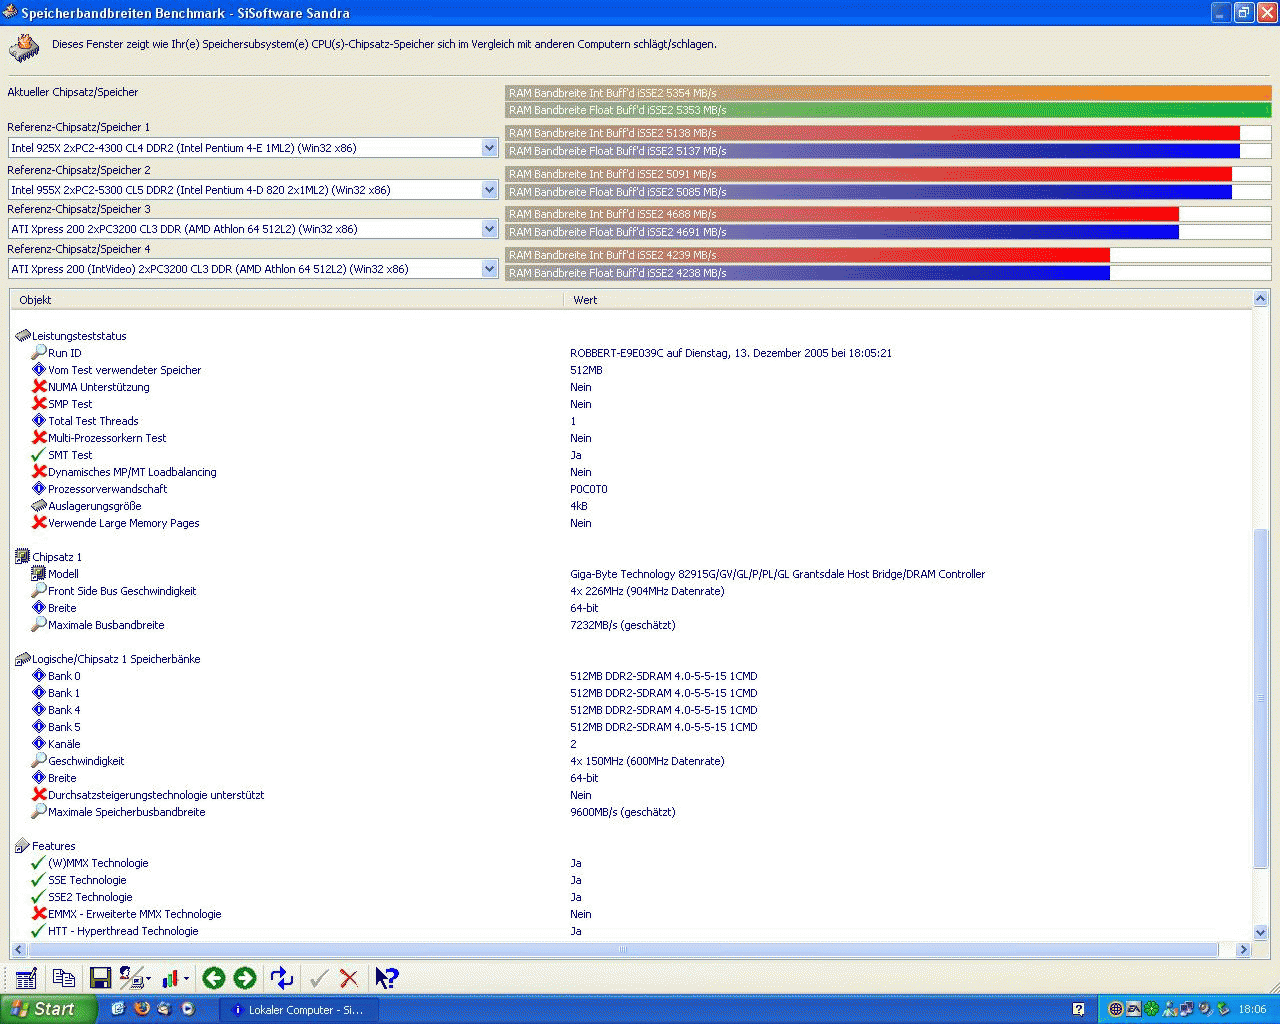The image size is (1280, 1024).
Task: Click the info icon beside Bank 0
Action: coord(39,676)
